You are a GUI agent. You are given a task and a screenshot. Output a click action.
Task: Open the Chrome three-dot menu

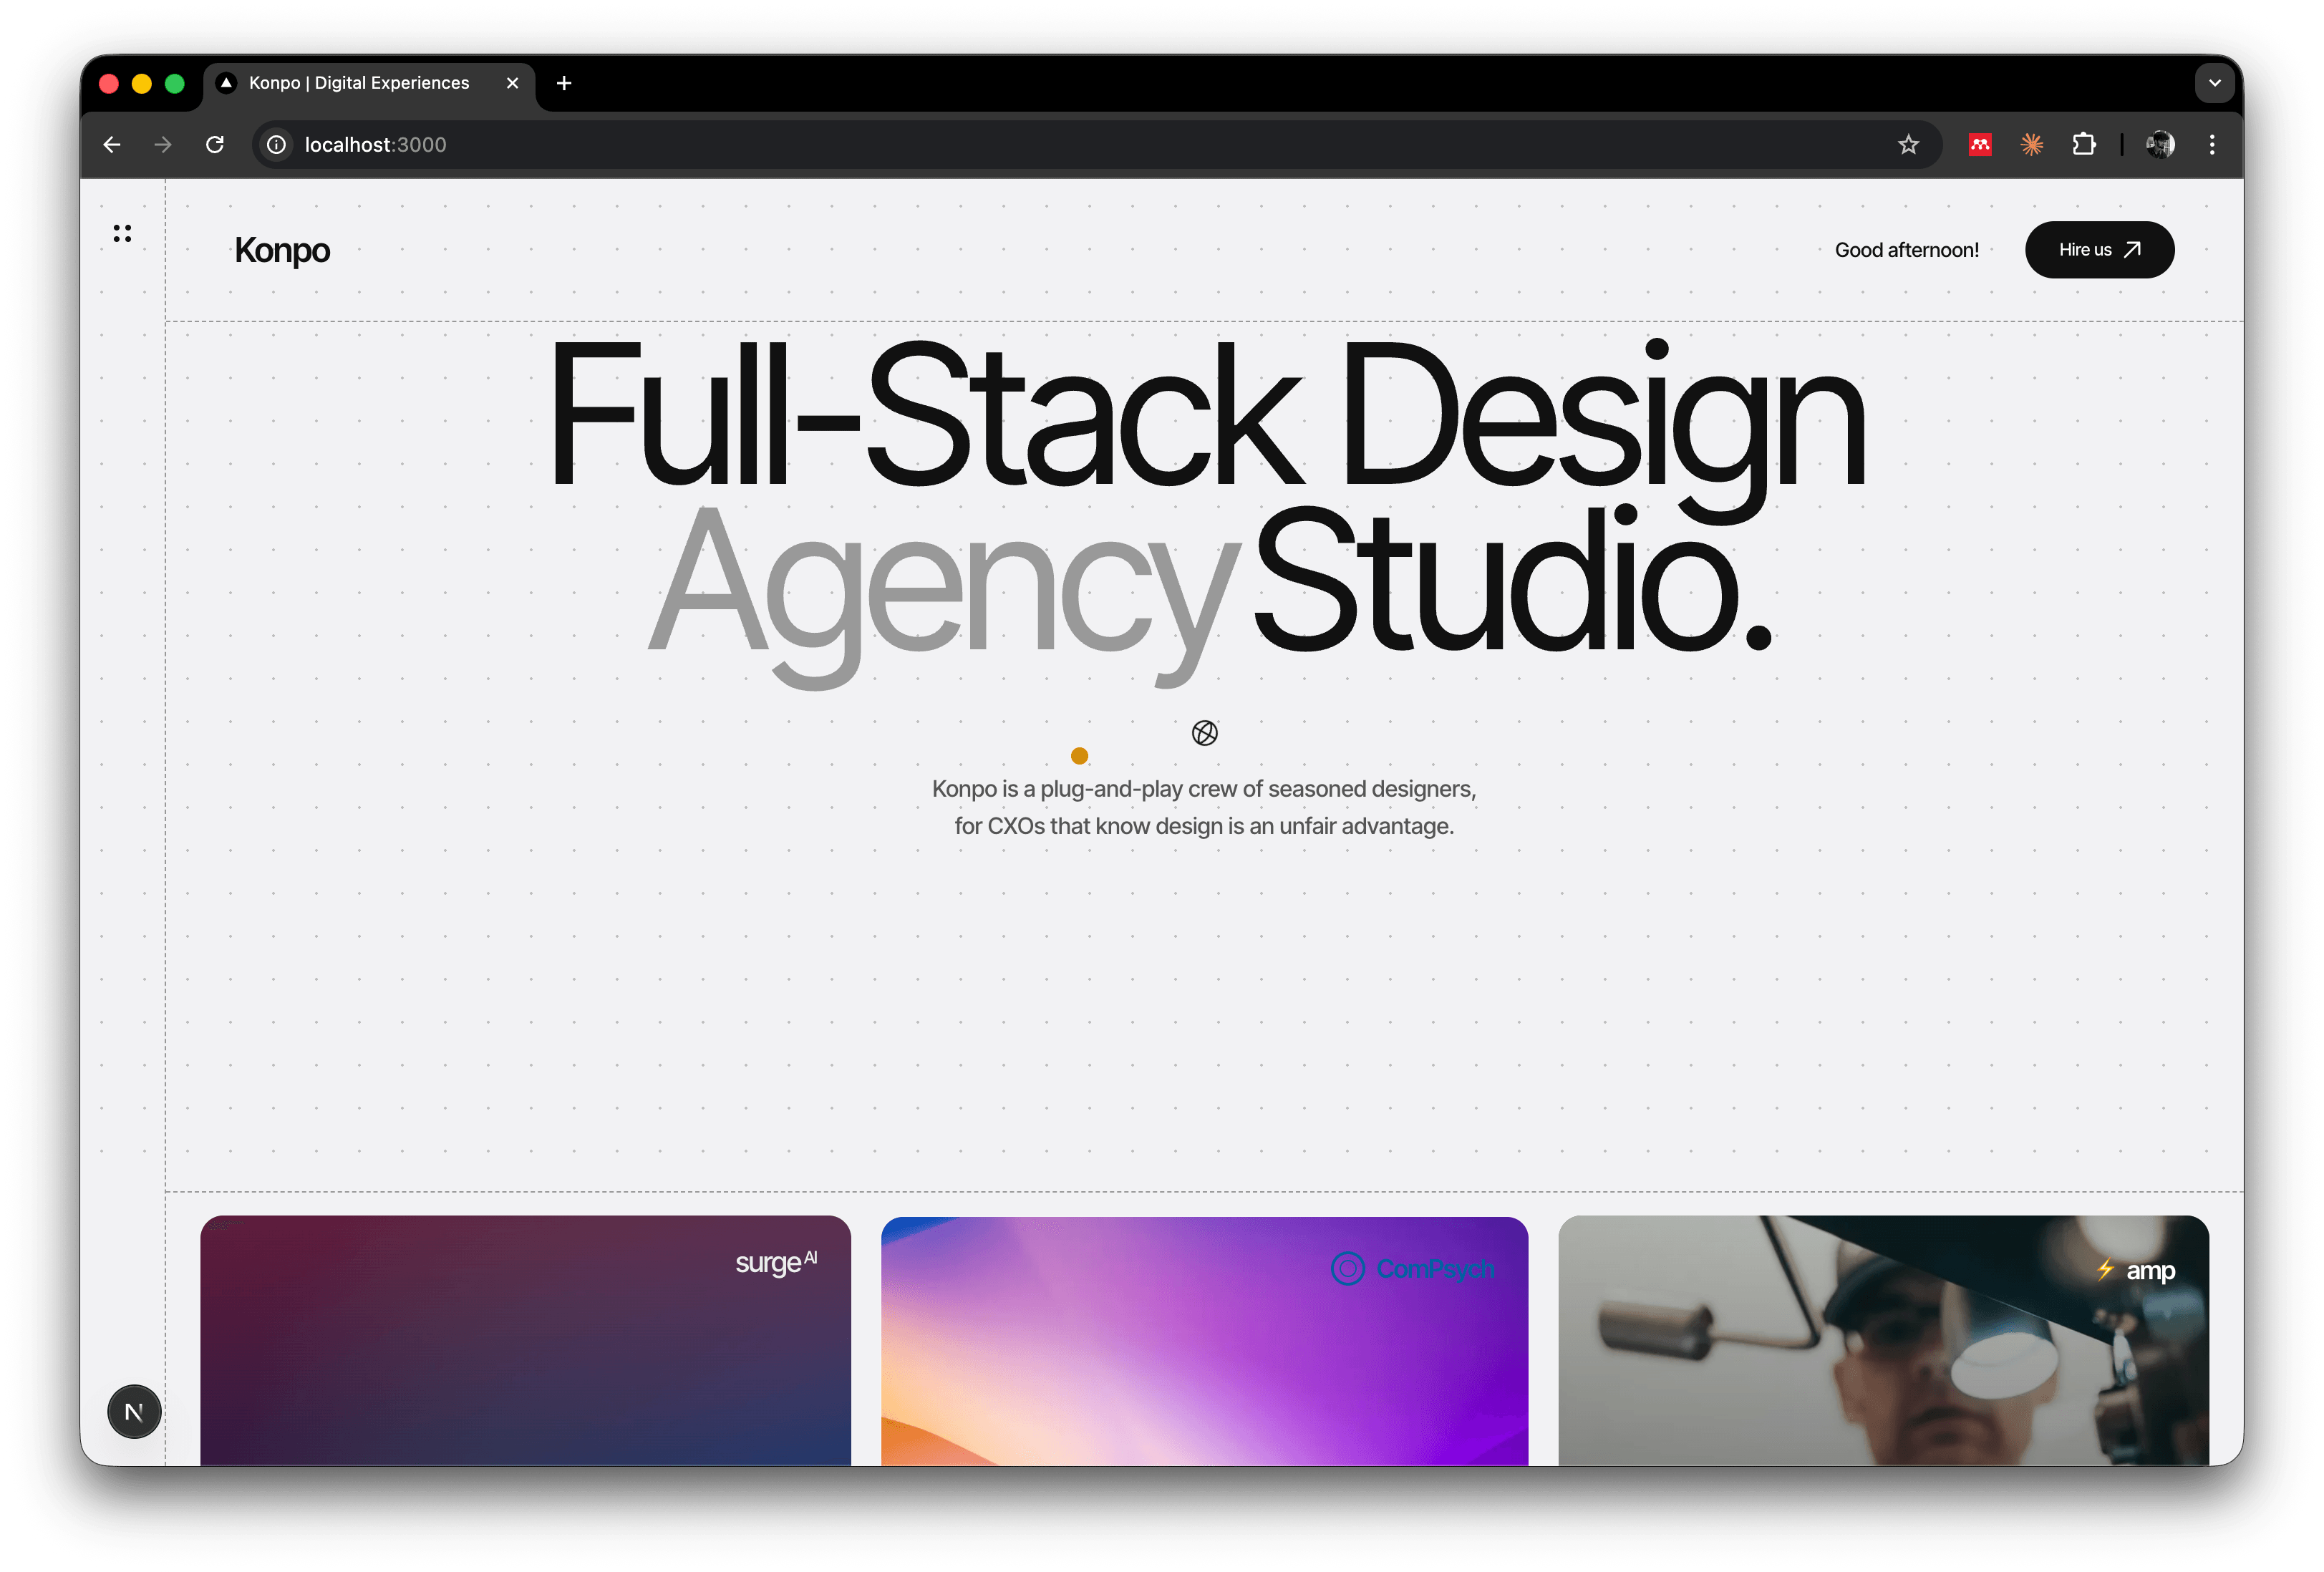coord(2212,145)
